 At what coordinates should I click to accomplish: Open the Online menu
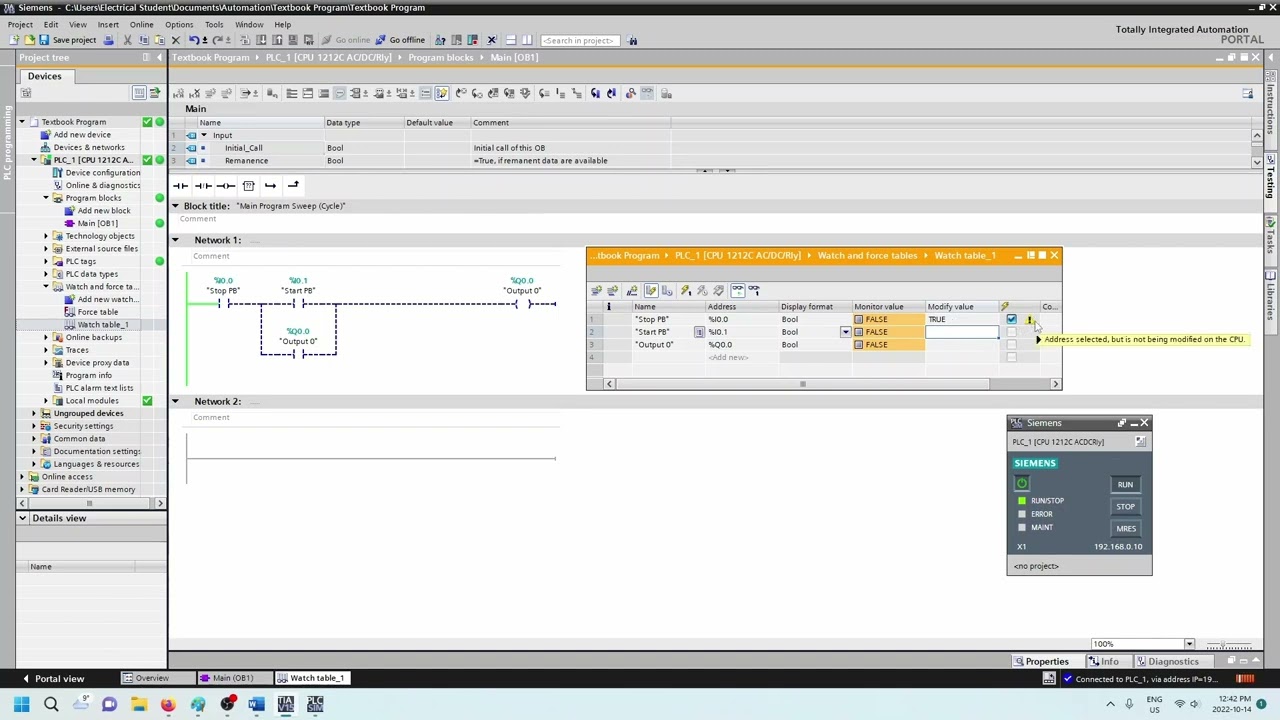pos(141,24)
